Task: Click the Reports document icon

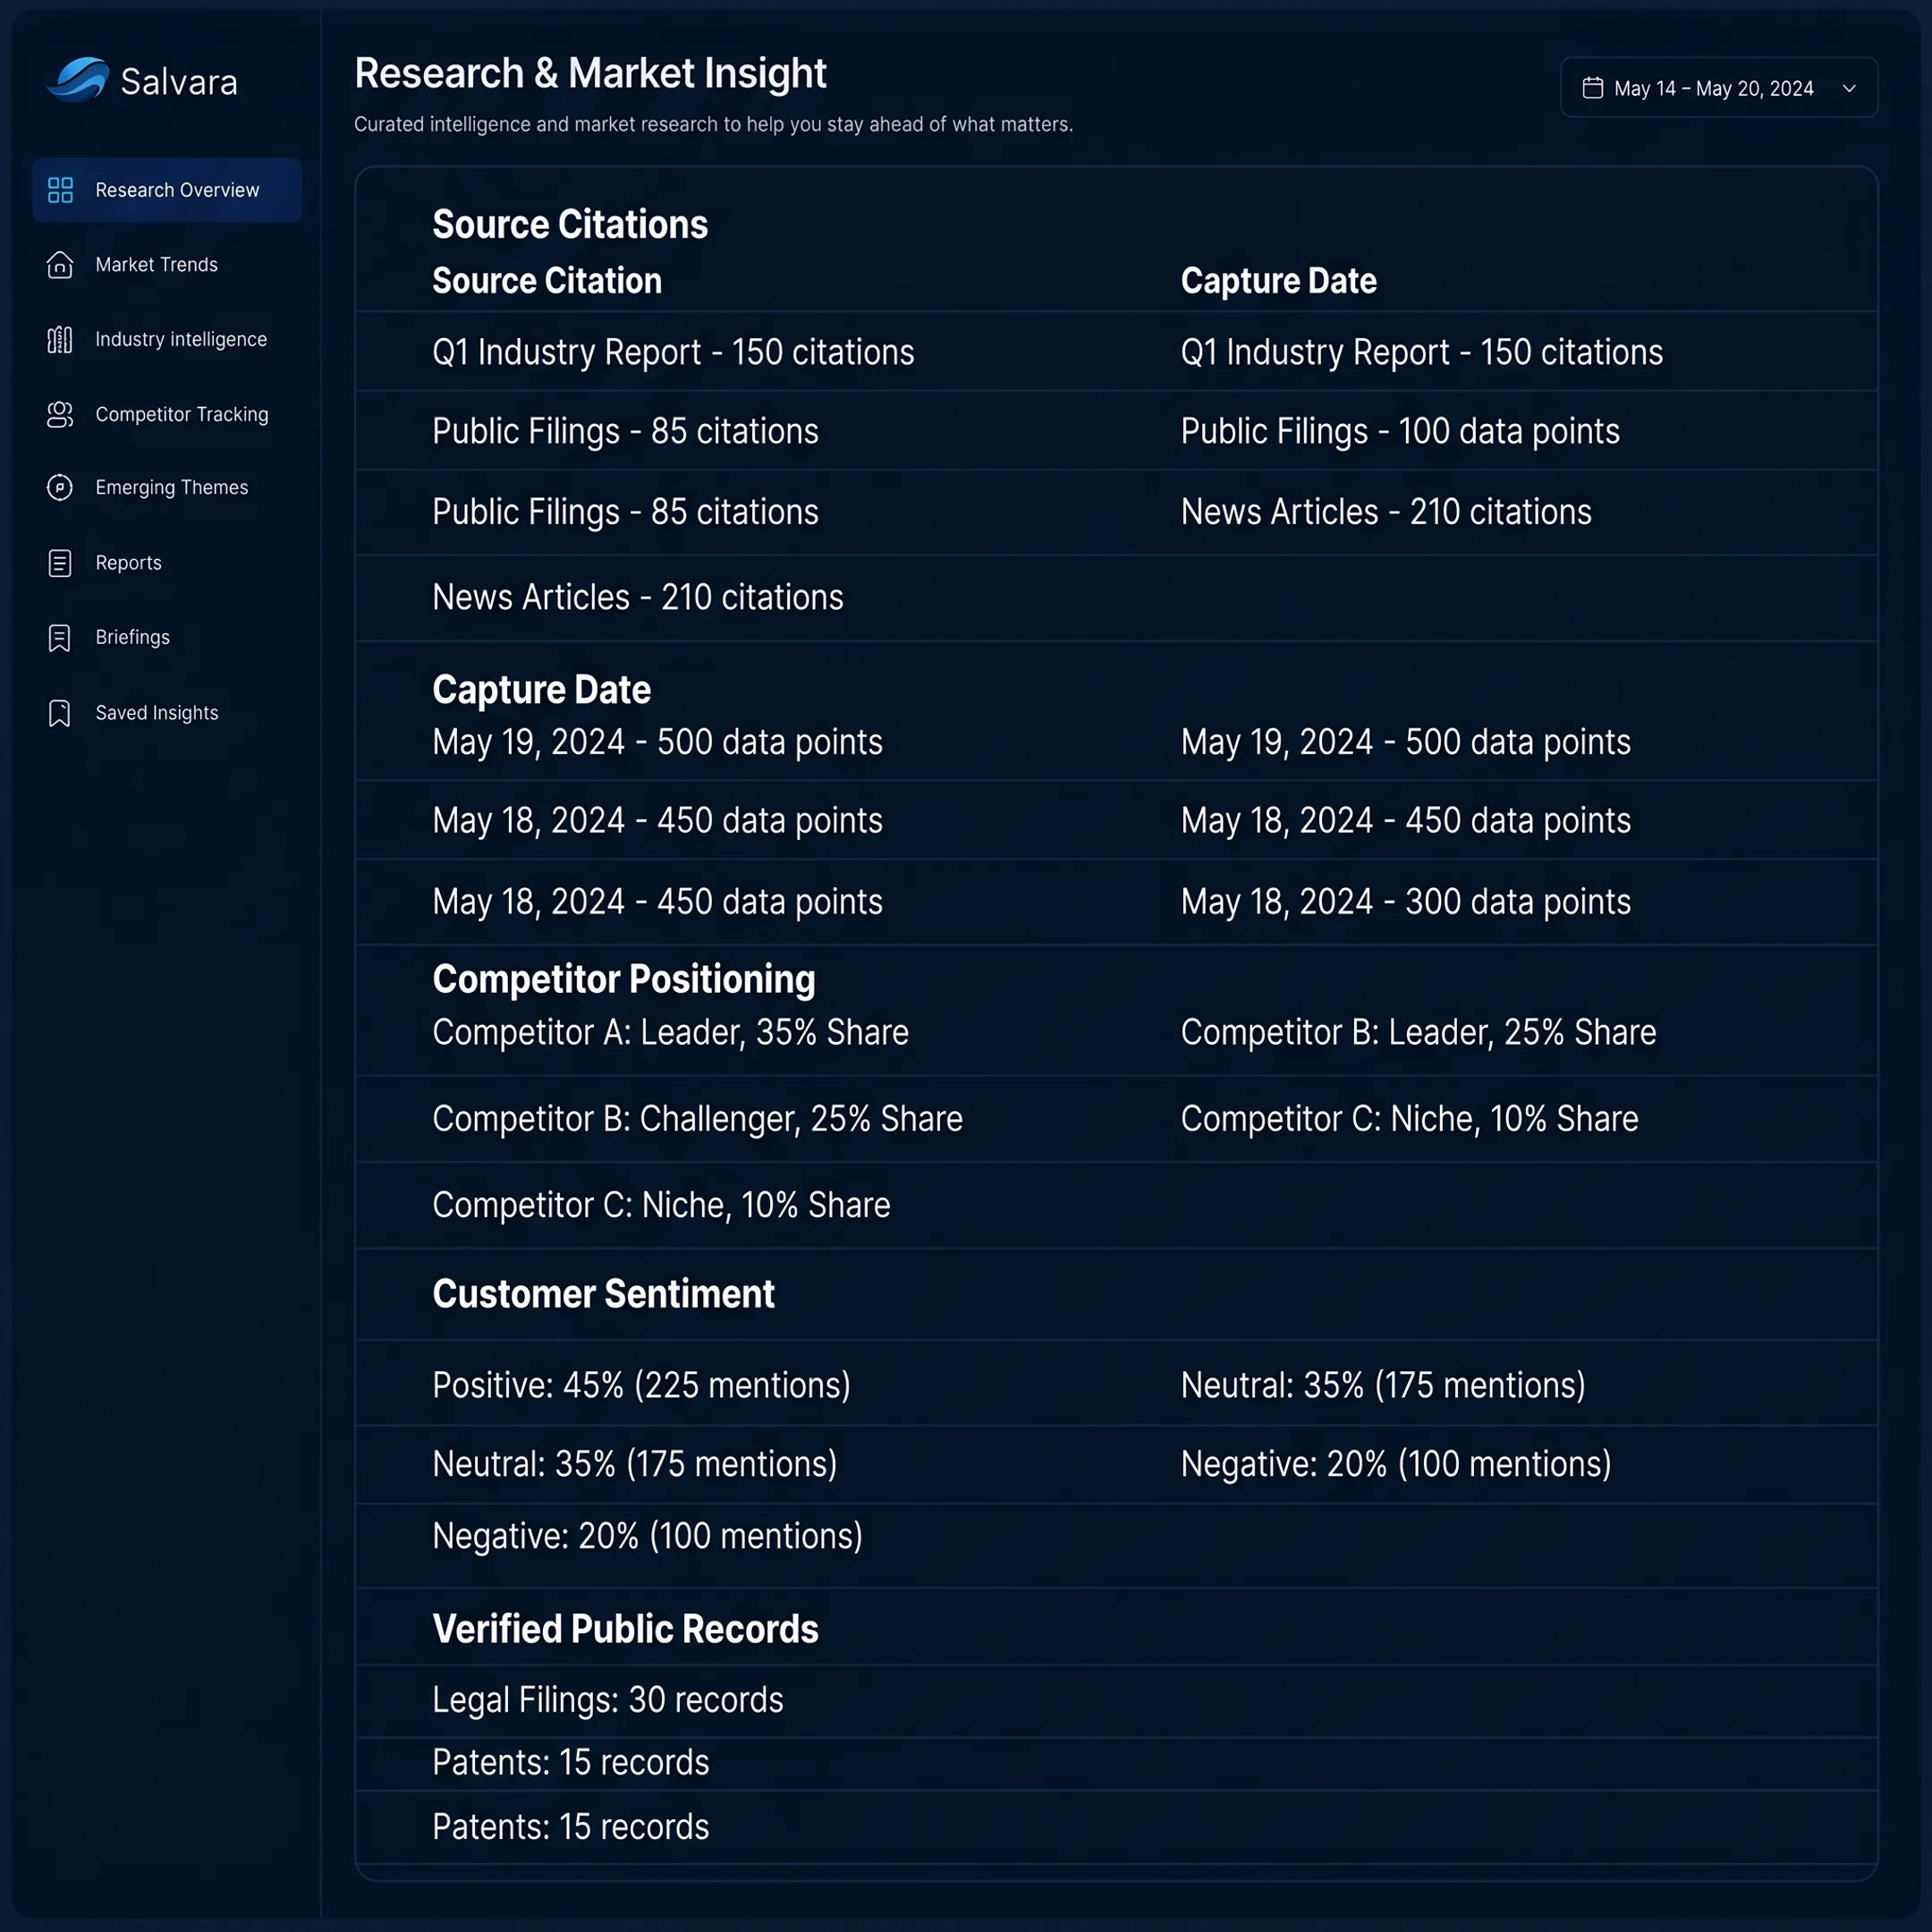Action: (60, 563)
